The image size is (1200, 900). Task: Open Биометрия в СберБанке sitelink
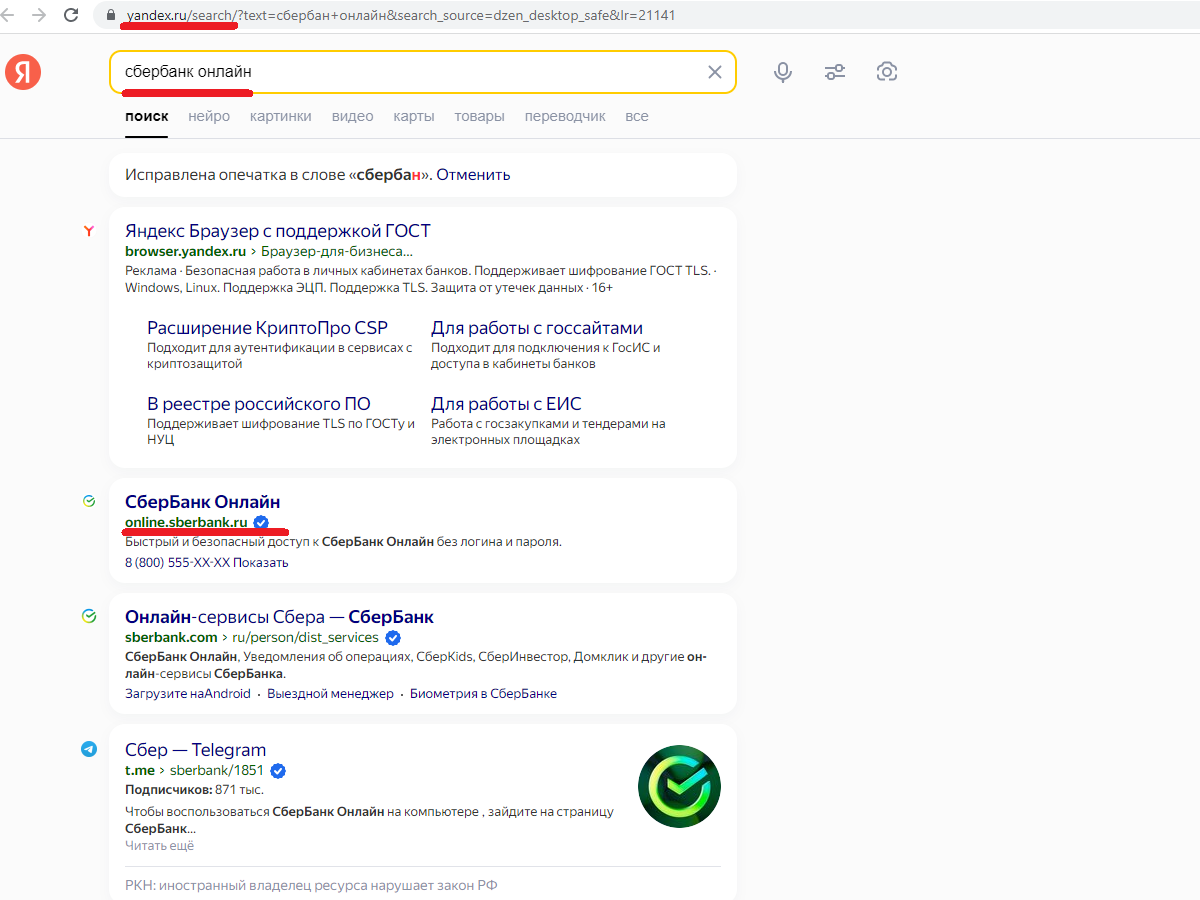coord(483,693)
